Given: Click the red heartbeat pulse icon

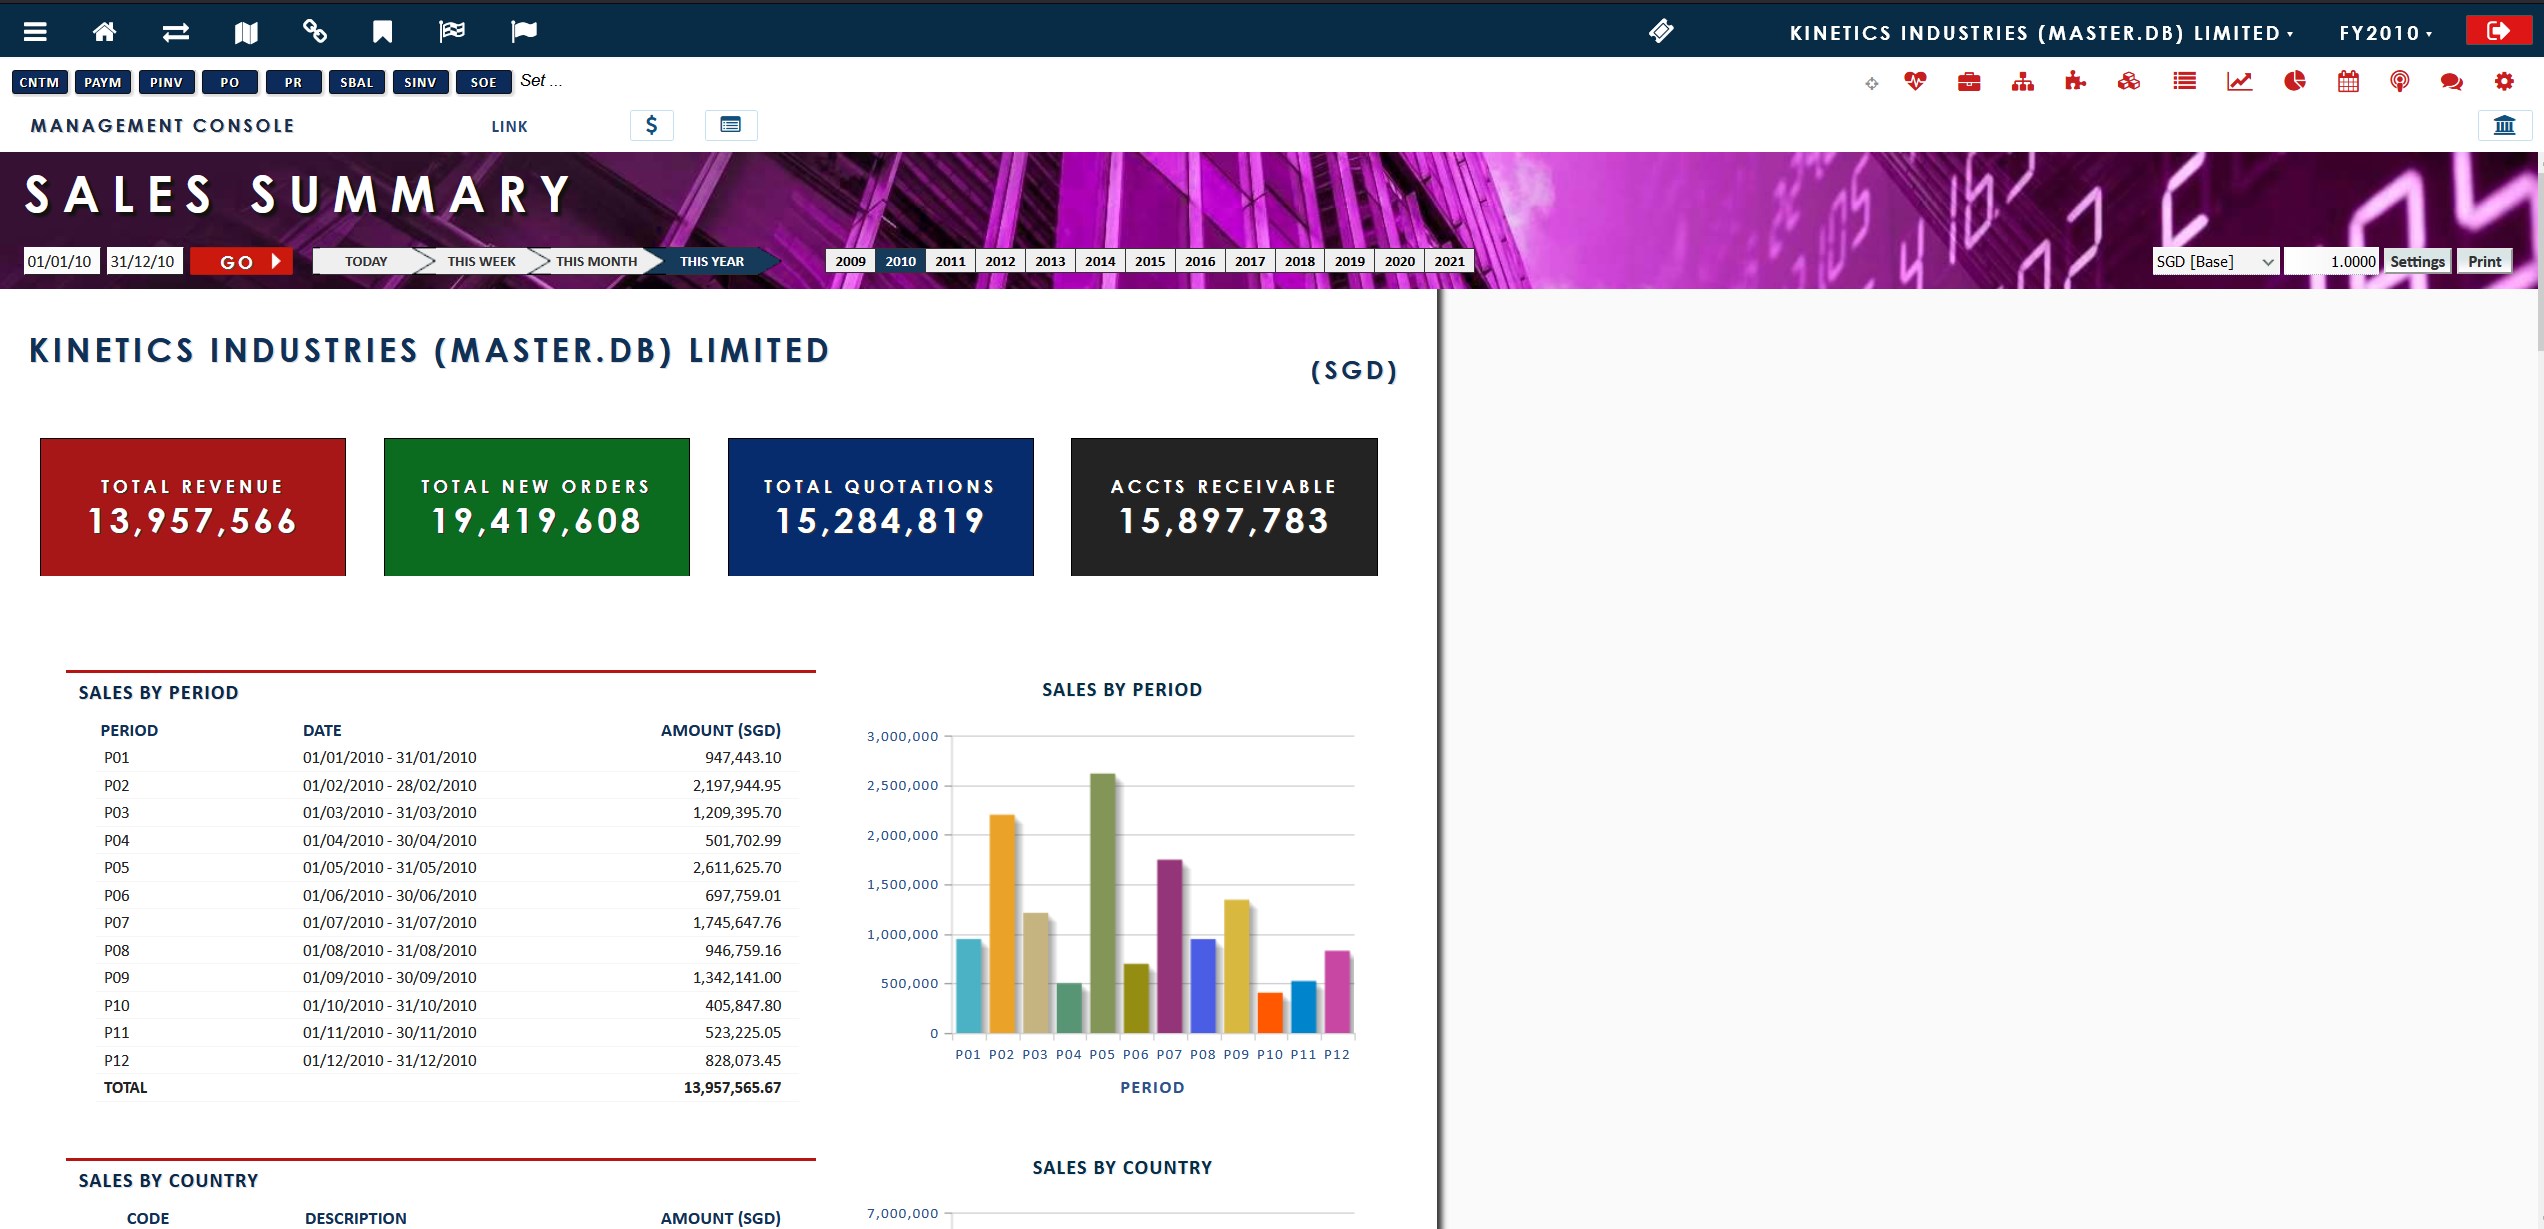Looking at the screenshot, I should [1915, 82].
